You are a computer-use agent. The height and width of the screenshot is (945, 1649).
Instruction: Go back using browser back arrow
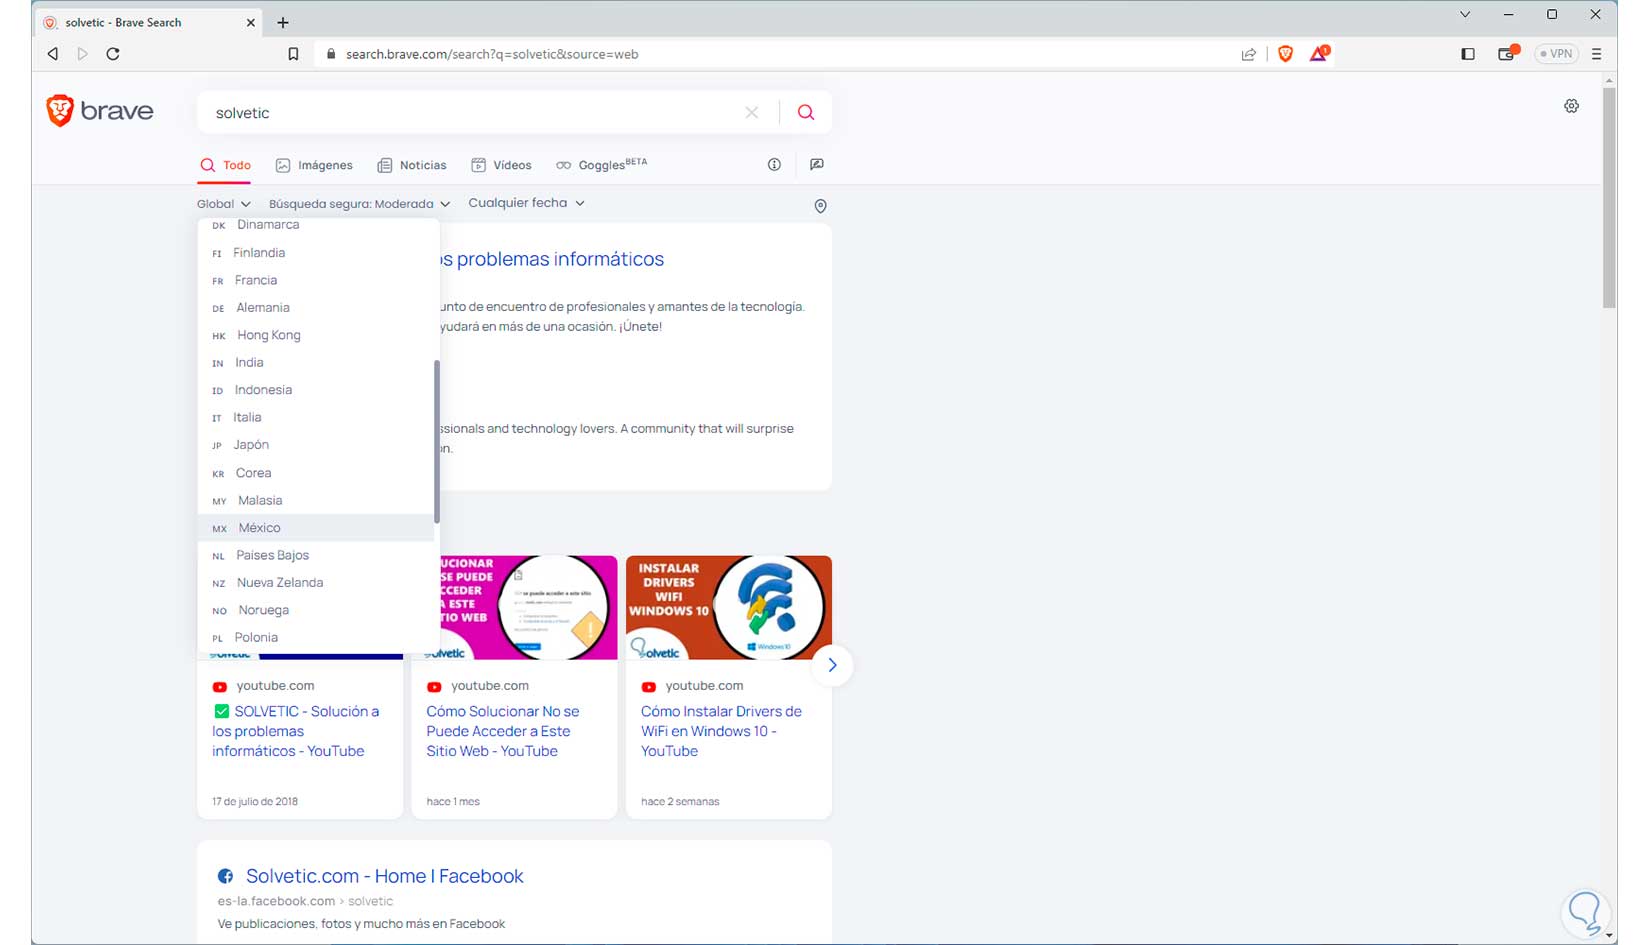pyautogui.click(x=53, y=54)
